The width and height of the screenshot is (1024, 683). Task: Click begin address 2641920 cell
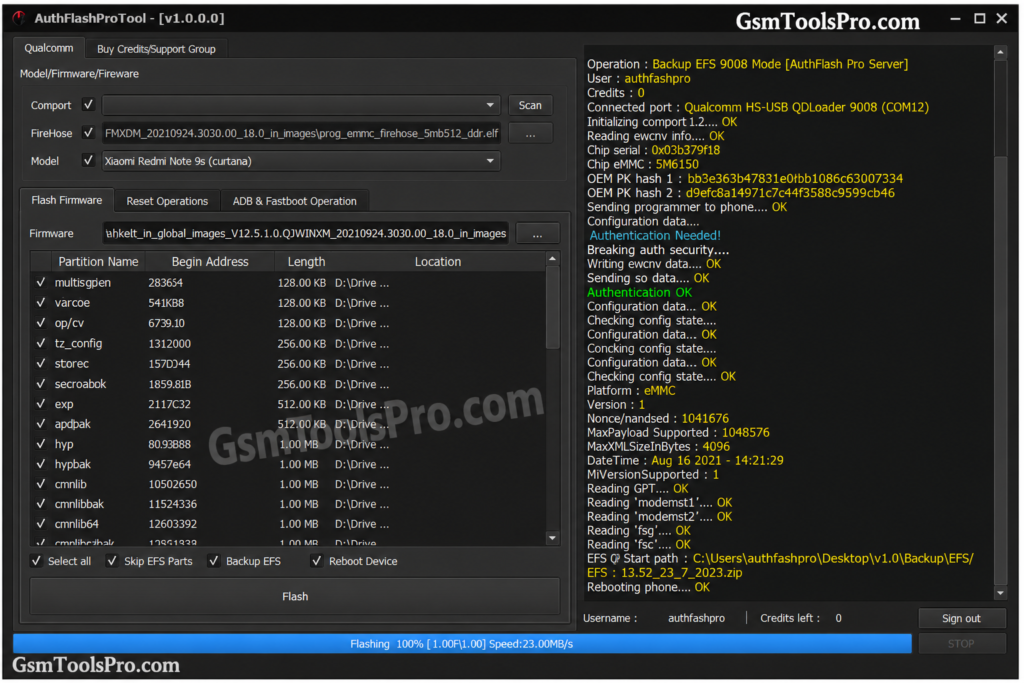[x=169, y=424]
